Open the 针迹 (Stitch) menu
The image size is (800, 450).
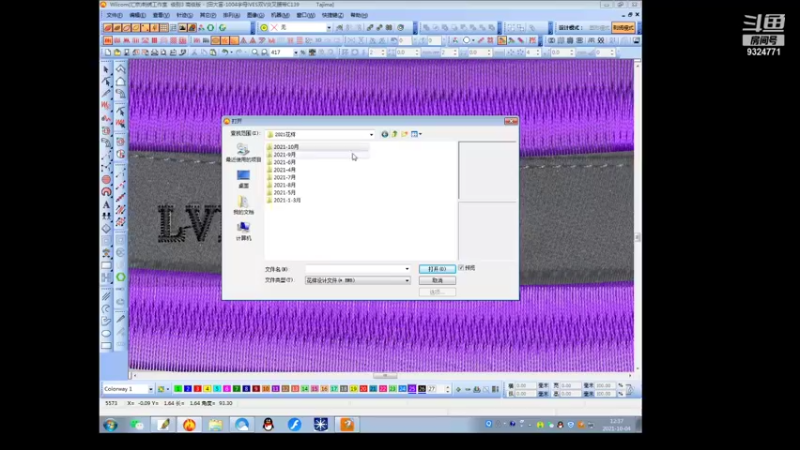[184, 15]
